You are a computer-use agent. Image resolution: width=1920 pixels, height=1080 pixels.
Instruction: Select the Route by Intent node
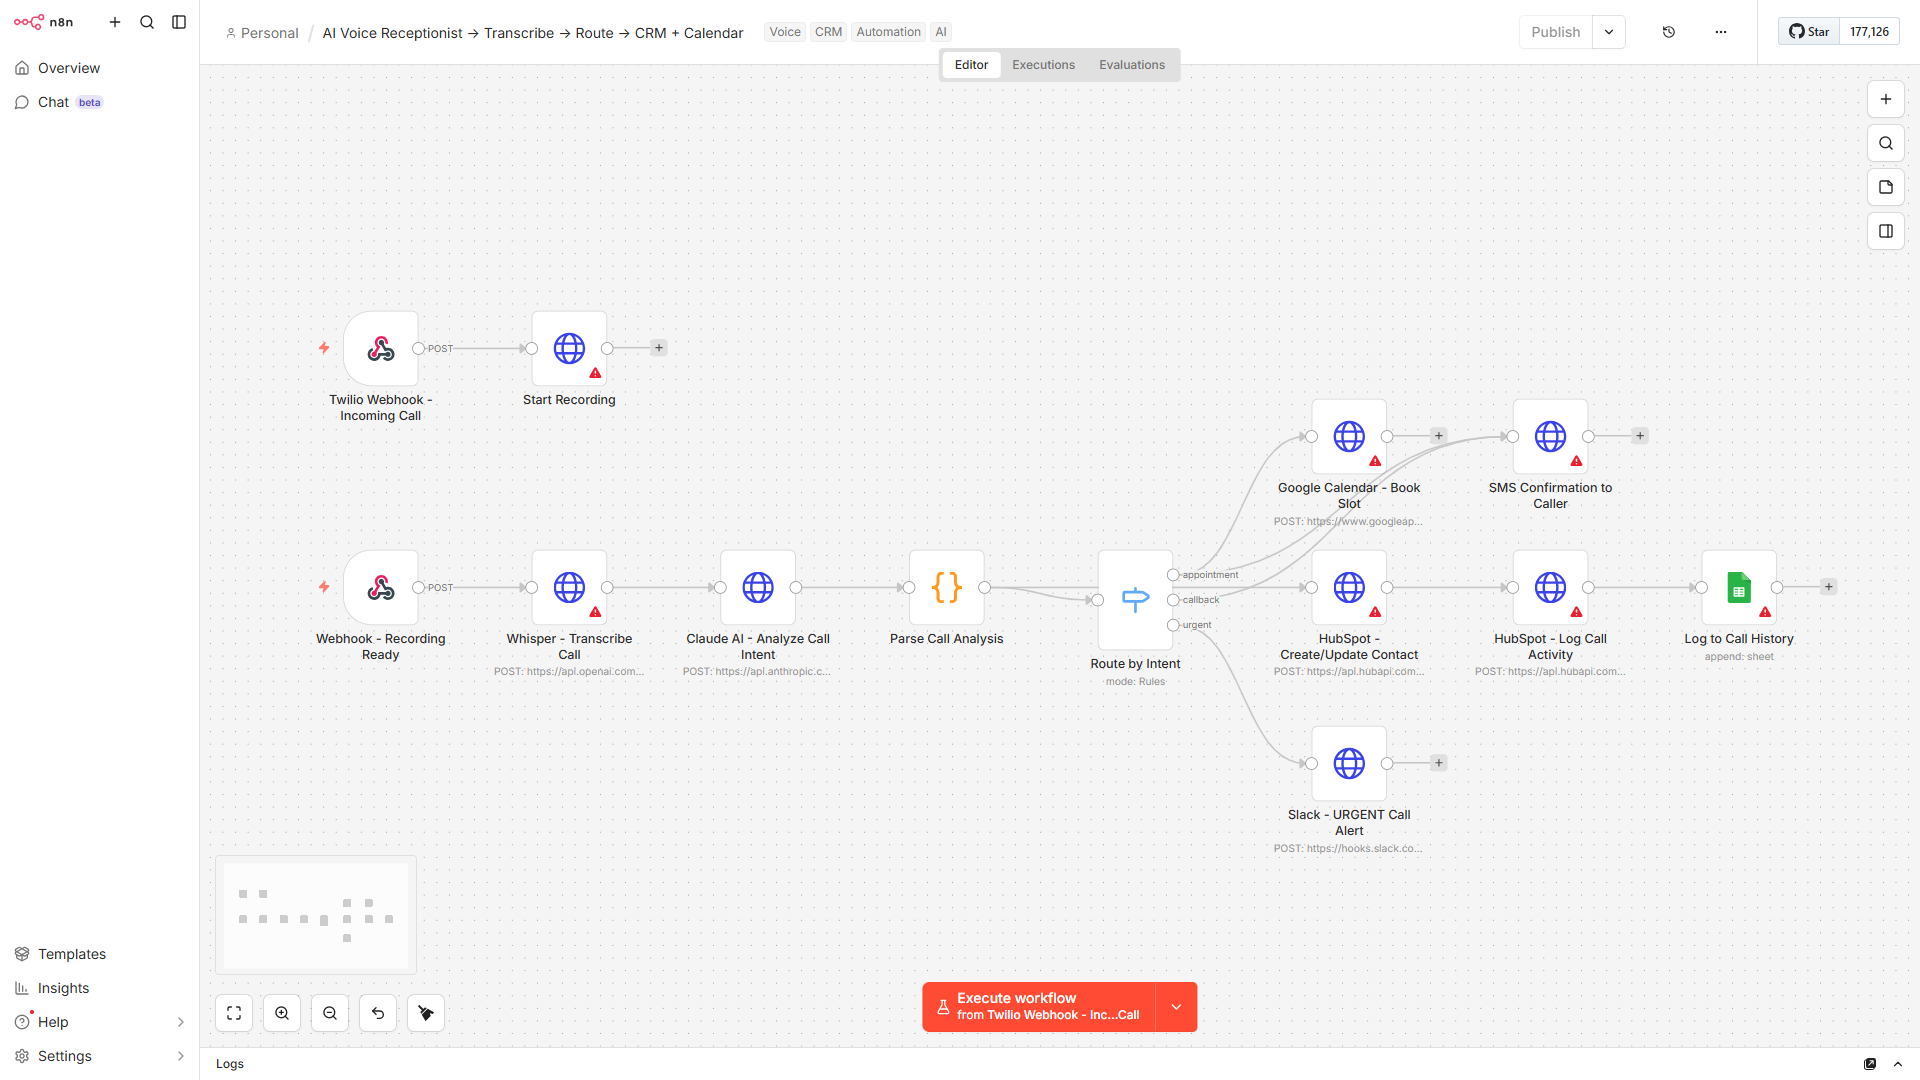(x=1134, y=599)
